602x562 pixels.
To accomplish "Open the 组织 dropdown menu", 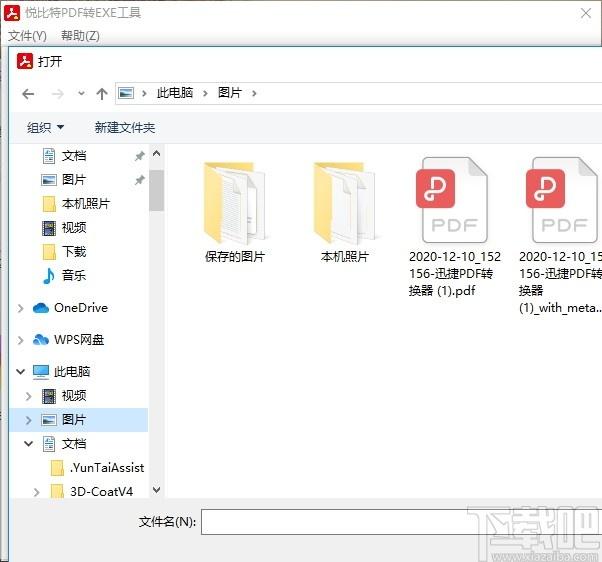I will 45,128.
